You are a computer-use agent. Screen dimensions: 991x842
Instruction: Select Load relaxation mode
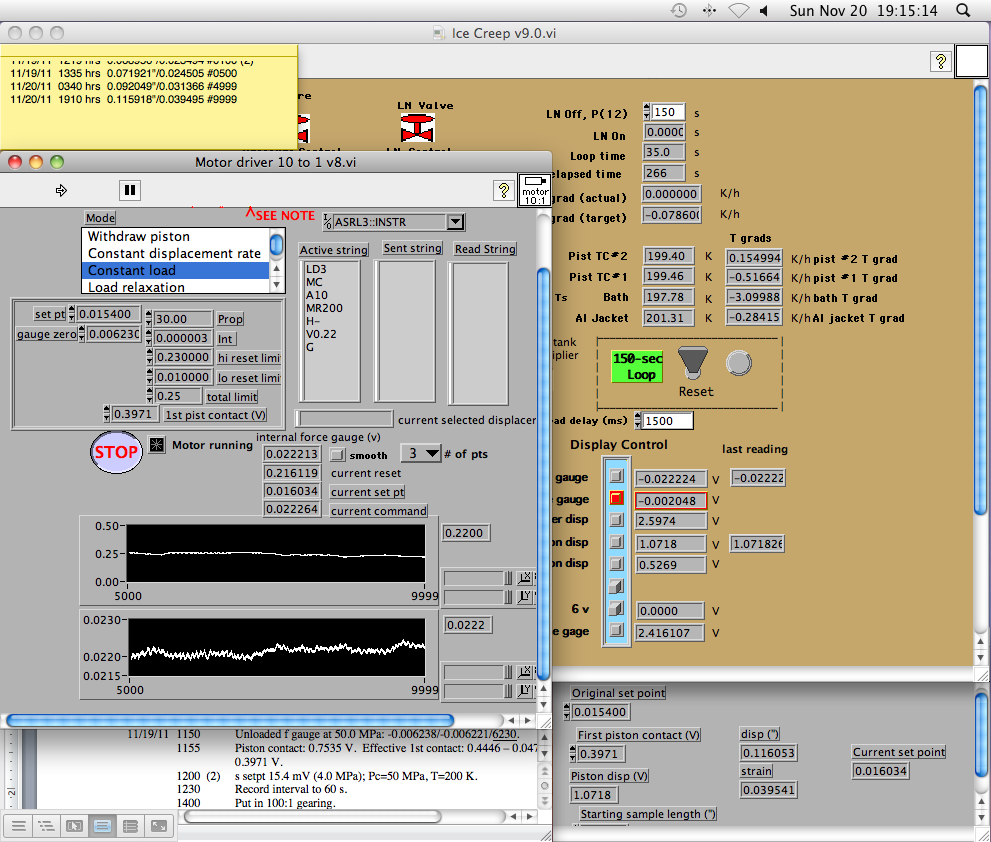point(136,287)
